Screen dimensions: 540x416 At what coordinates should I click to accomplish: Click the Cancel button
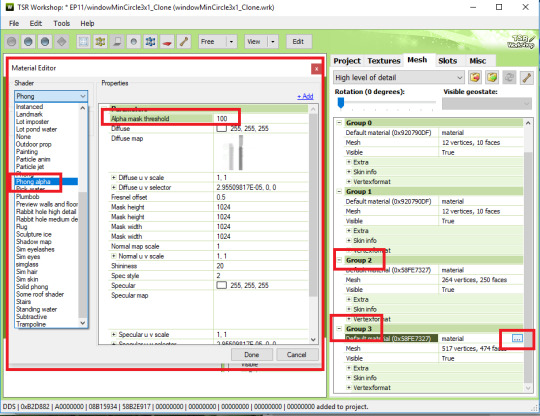coord(297,354)
